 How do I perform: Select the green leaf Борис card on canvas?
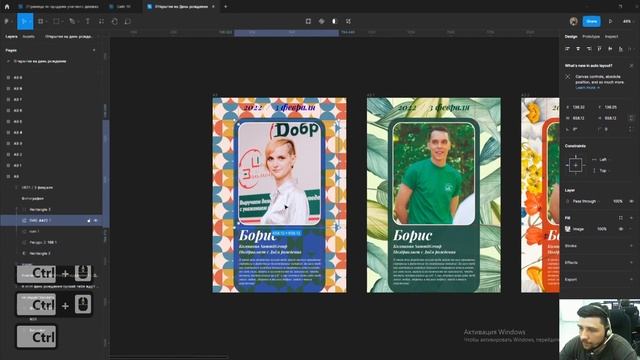pos(433,195)
